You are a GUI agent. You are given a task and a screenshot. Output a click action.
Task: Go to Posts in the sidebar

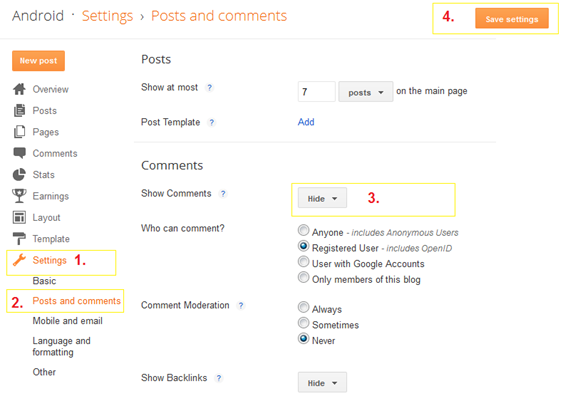pos(45,111)
